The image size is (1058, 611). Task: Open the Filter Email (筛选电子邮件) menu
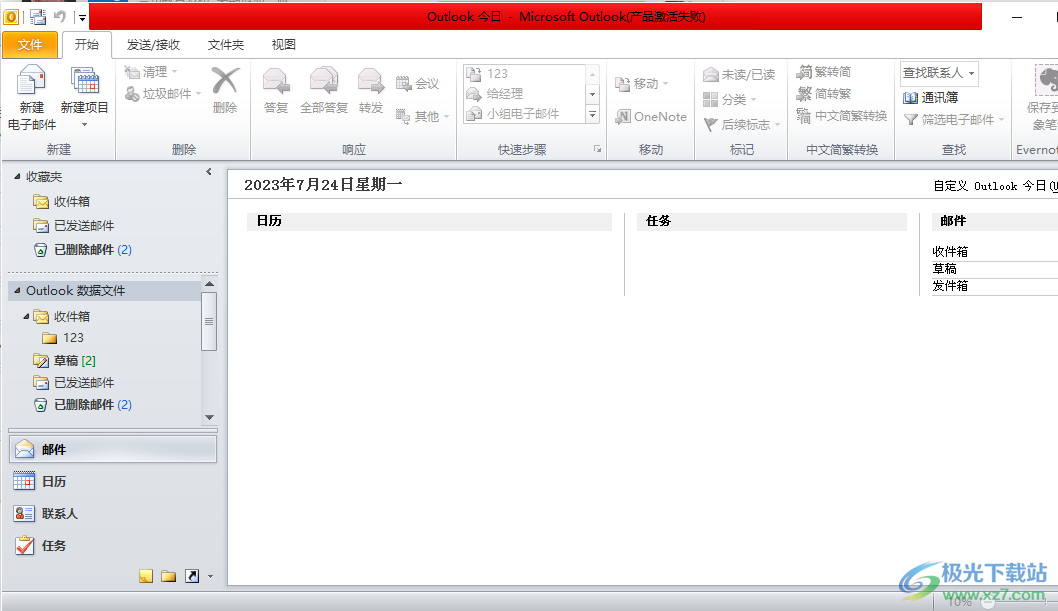pyautogui.click(x=954, y=119)
